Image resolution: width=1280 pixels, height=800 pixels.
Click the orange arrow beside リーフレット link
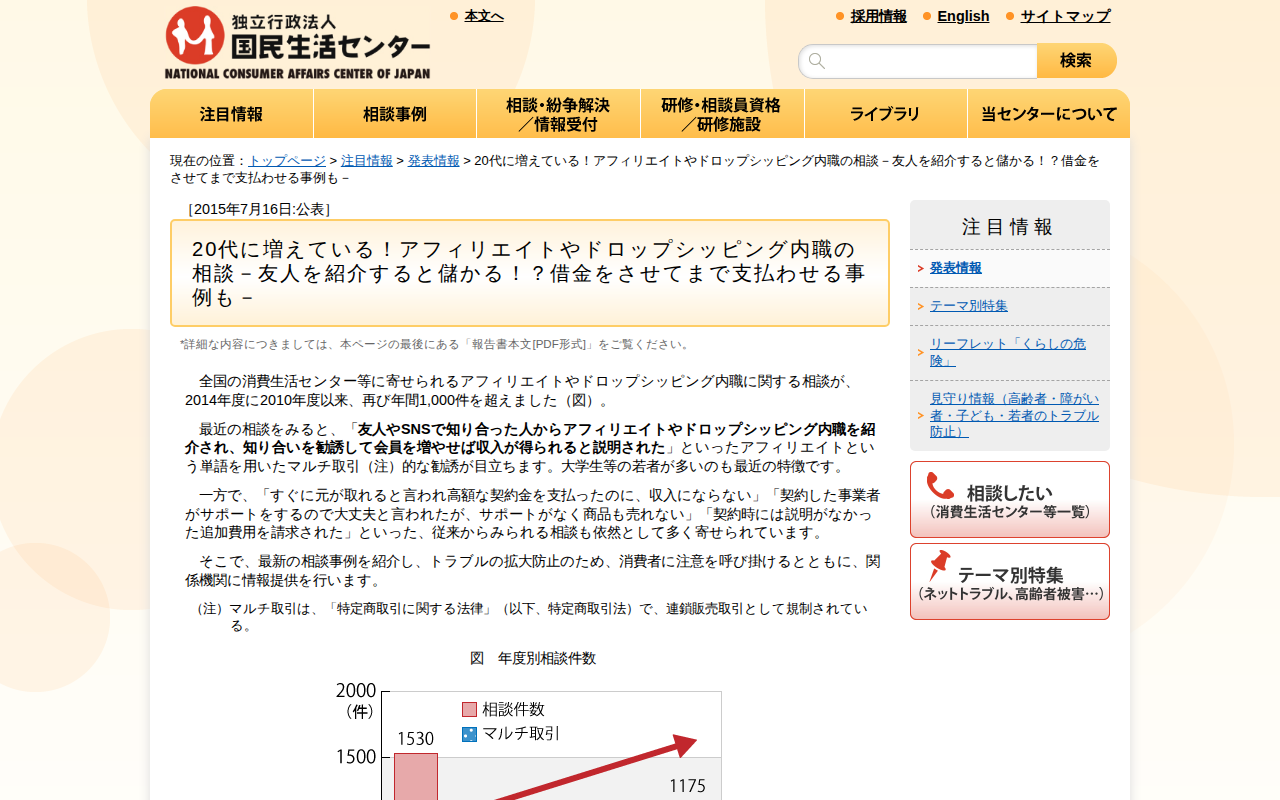[920, 352]
